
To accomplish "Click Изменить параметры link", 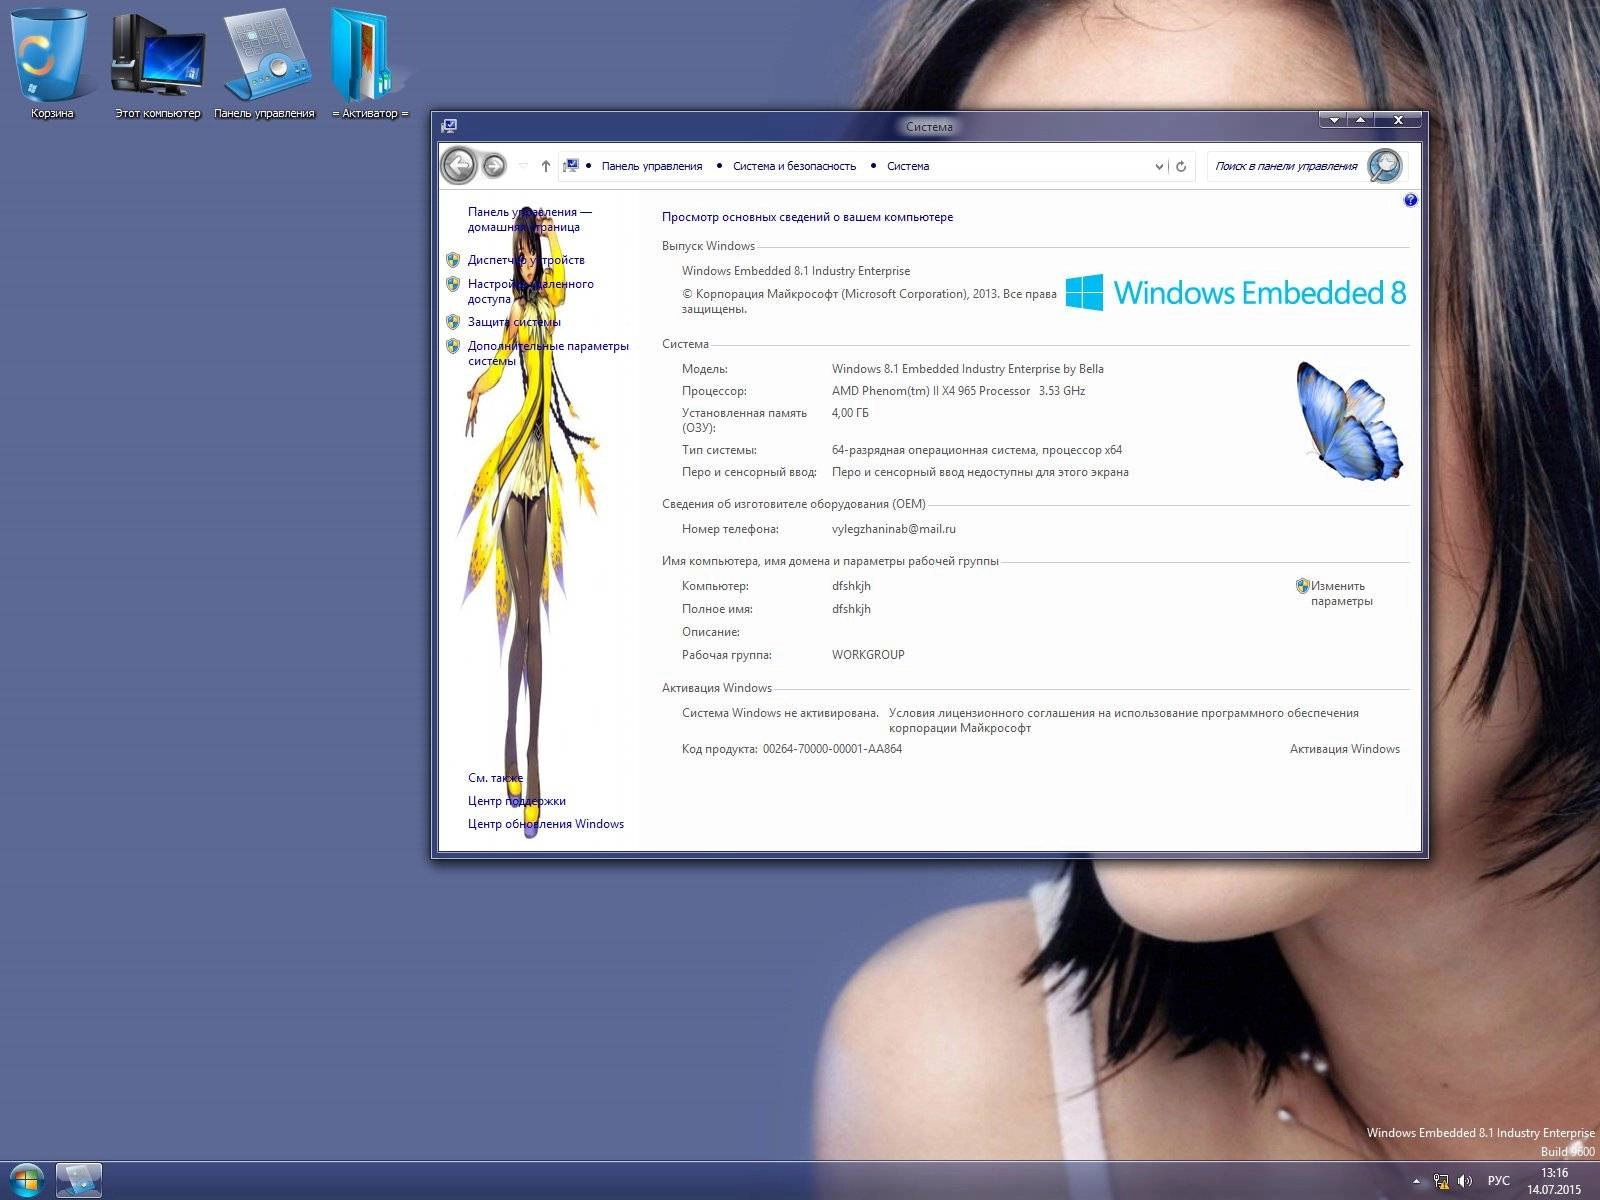I will tap(1341, 594).
